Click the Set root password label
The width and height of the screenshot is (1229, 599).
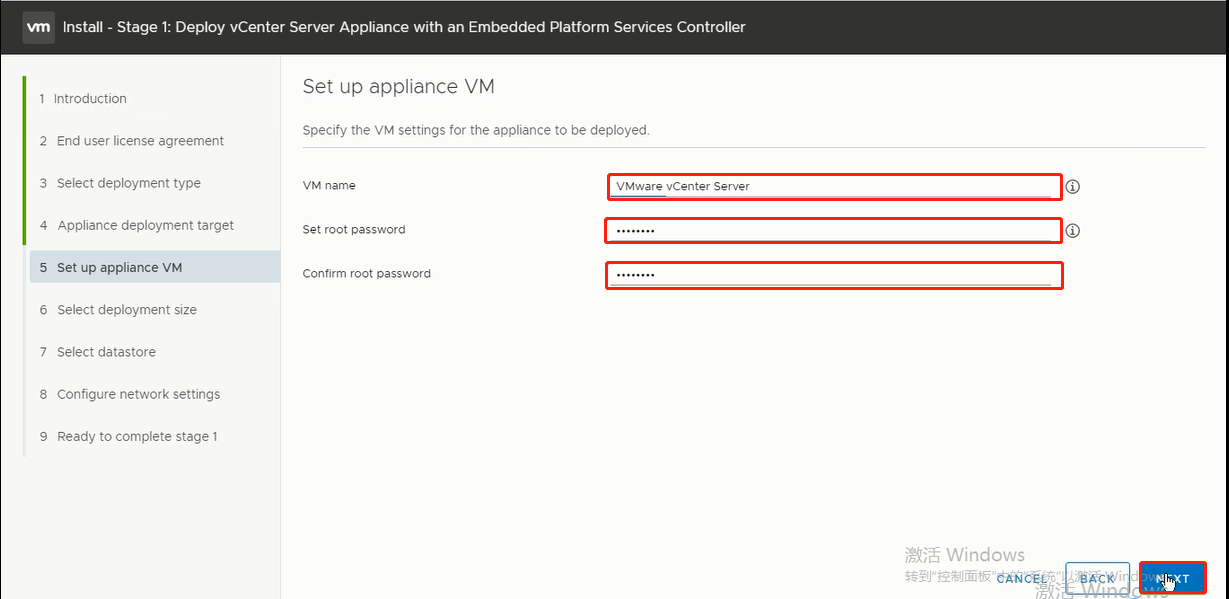coord(354,230)
